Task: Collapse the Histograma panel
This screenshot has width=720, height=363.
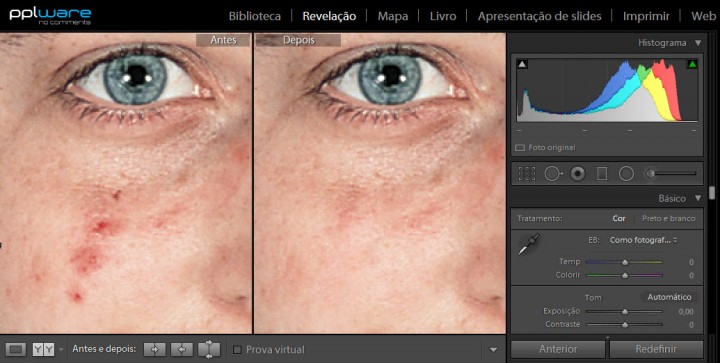Action: click(698, 43)
